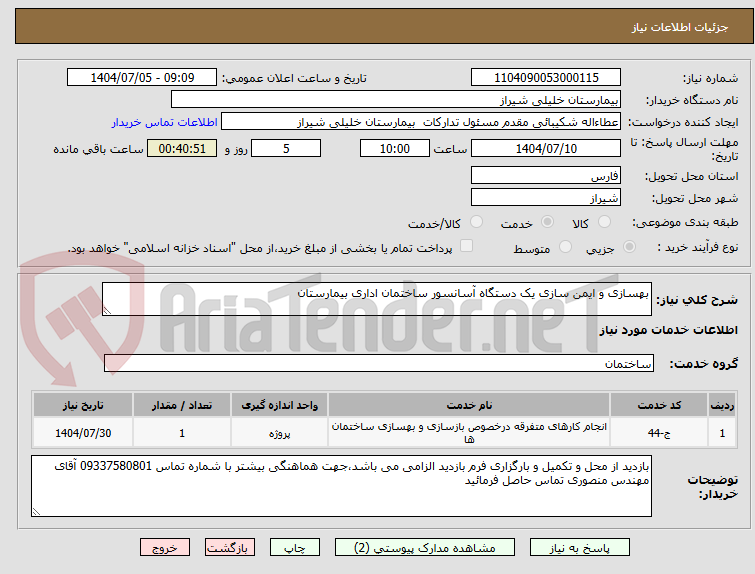The image size is (755, 574).
Task: Click the need date cell 1404/07/30
Action: pyautogui.click(x=83, y=433)
